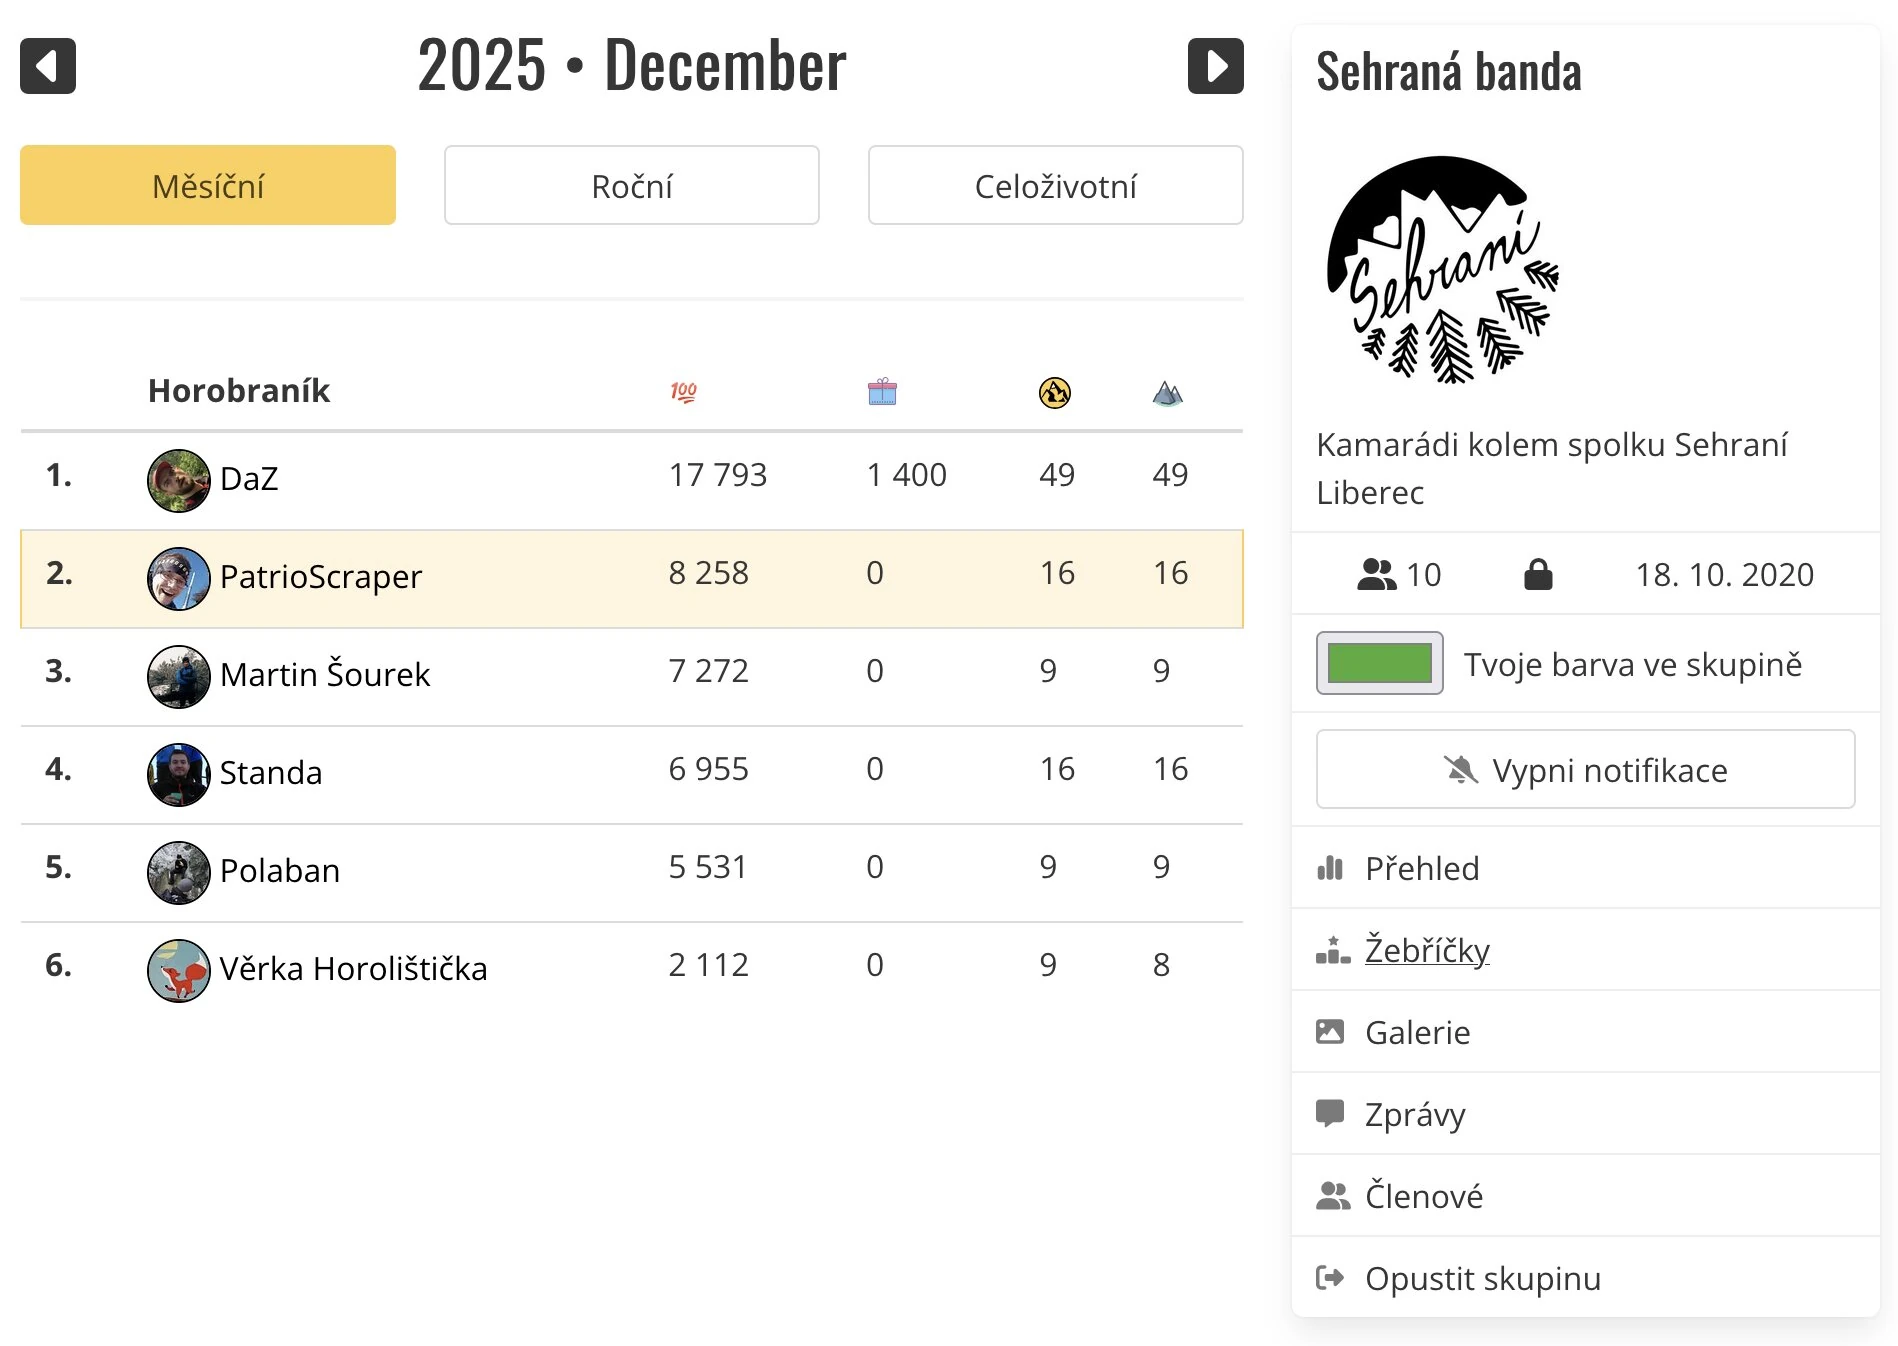Screen dimensions: 1898x1346
Task: Sort by the grey mountains column icon
Action: click(1167, 393)
